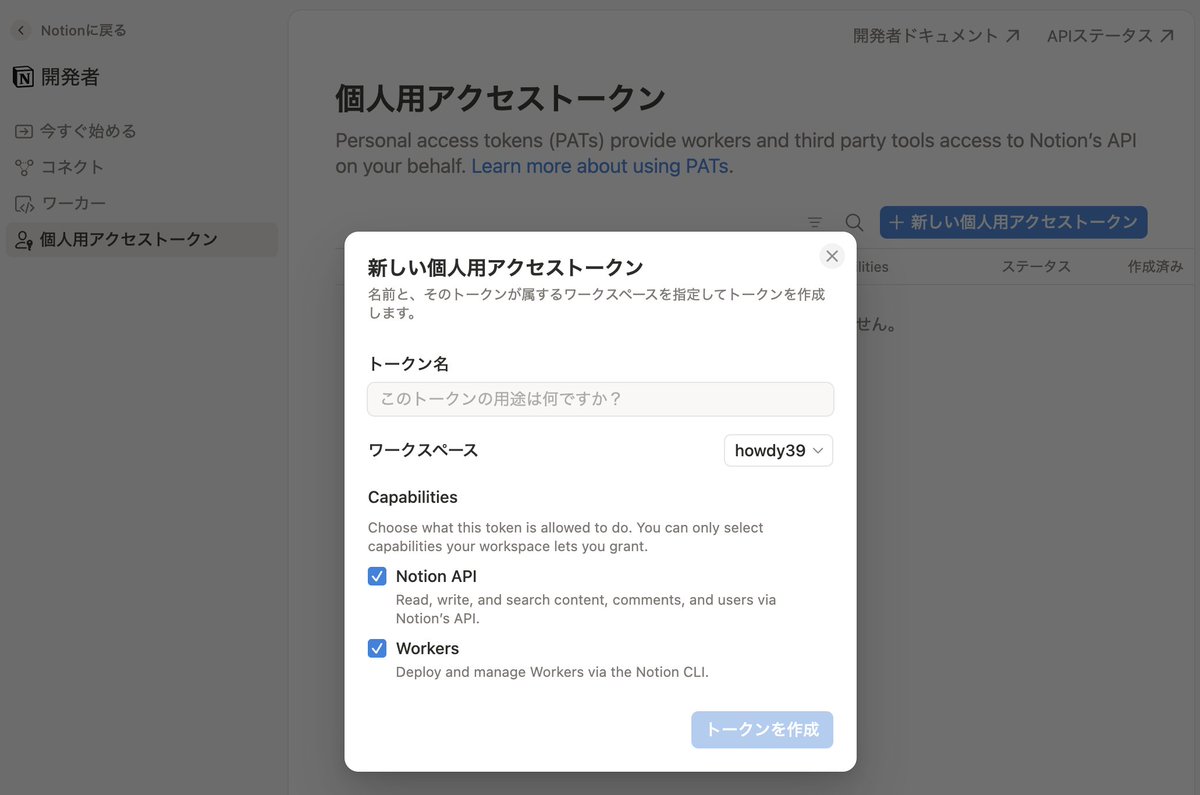Click the Notion API label text
The height and width of the screenshot is (795, 1200).
click(436, 576)
